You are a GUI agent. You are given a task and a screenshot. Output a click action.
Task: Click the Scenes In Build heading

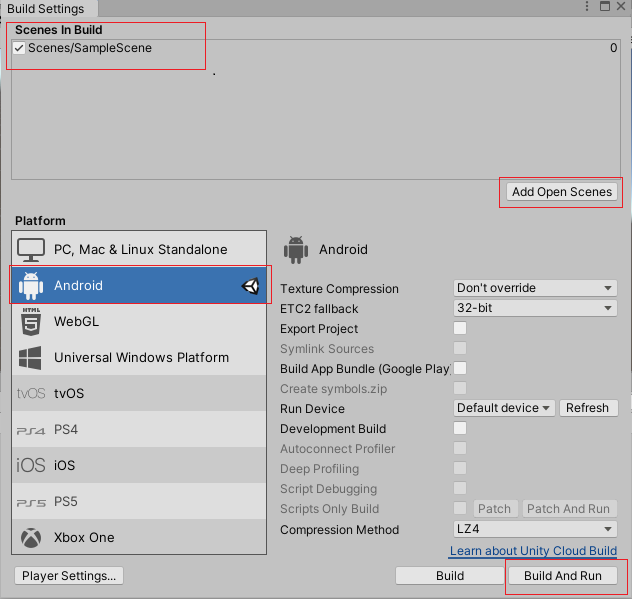tap(58, 30)
